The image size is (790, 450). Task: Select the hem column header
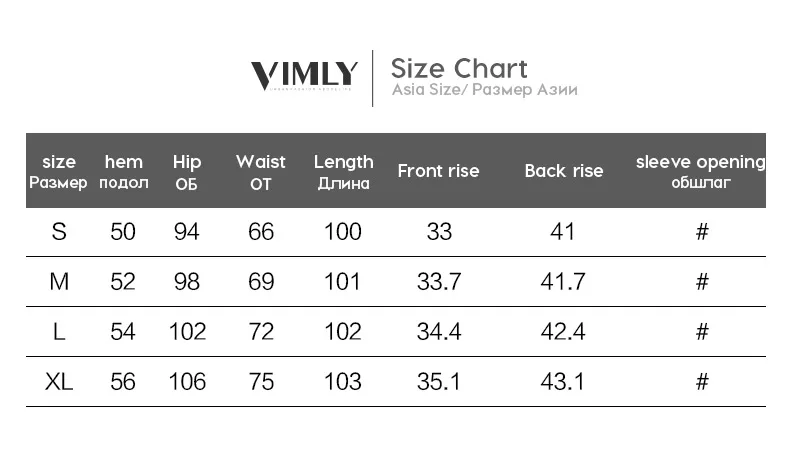(x=124, y=171)
